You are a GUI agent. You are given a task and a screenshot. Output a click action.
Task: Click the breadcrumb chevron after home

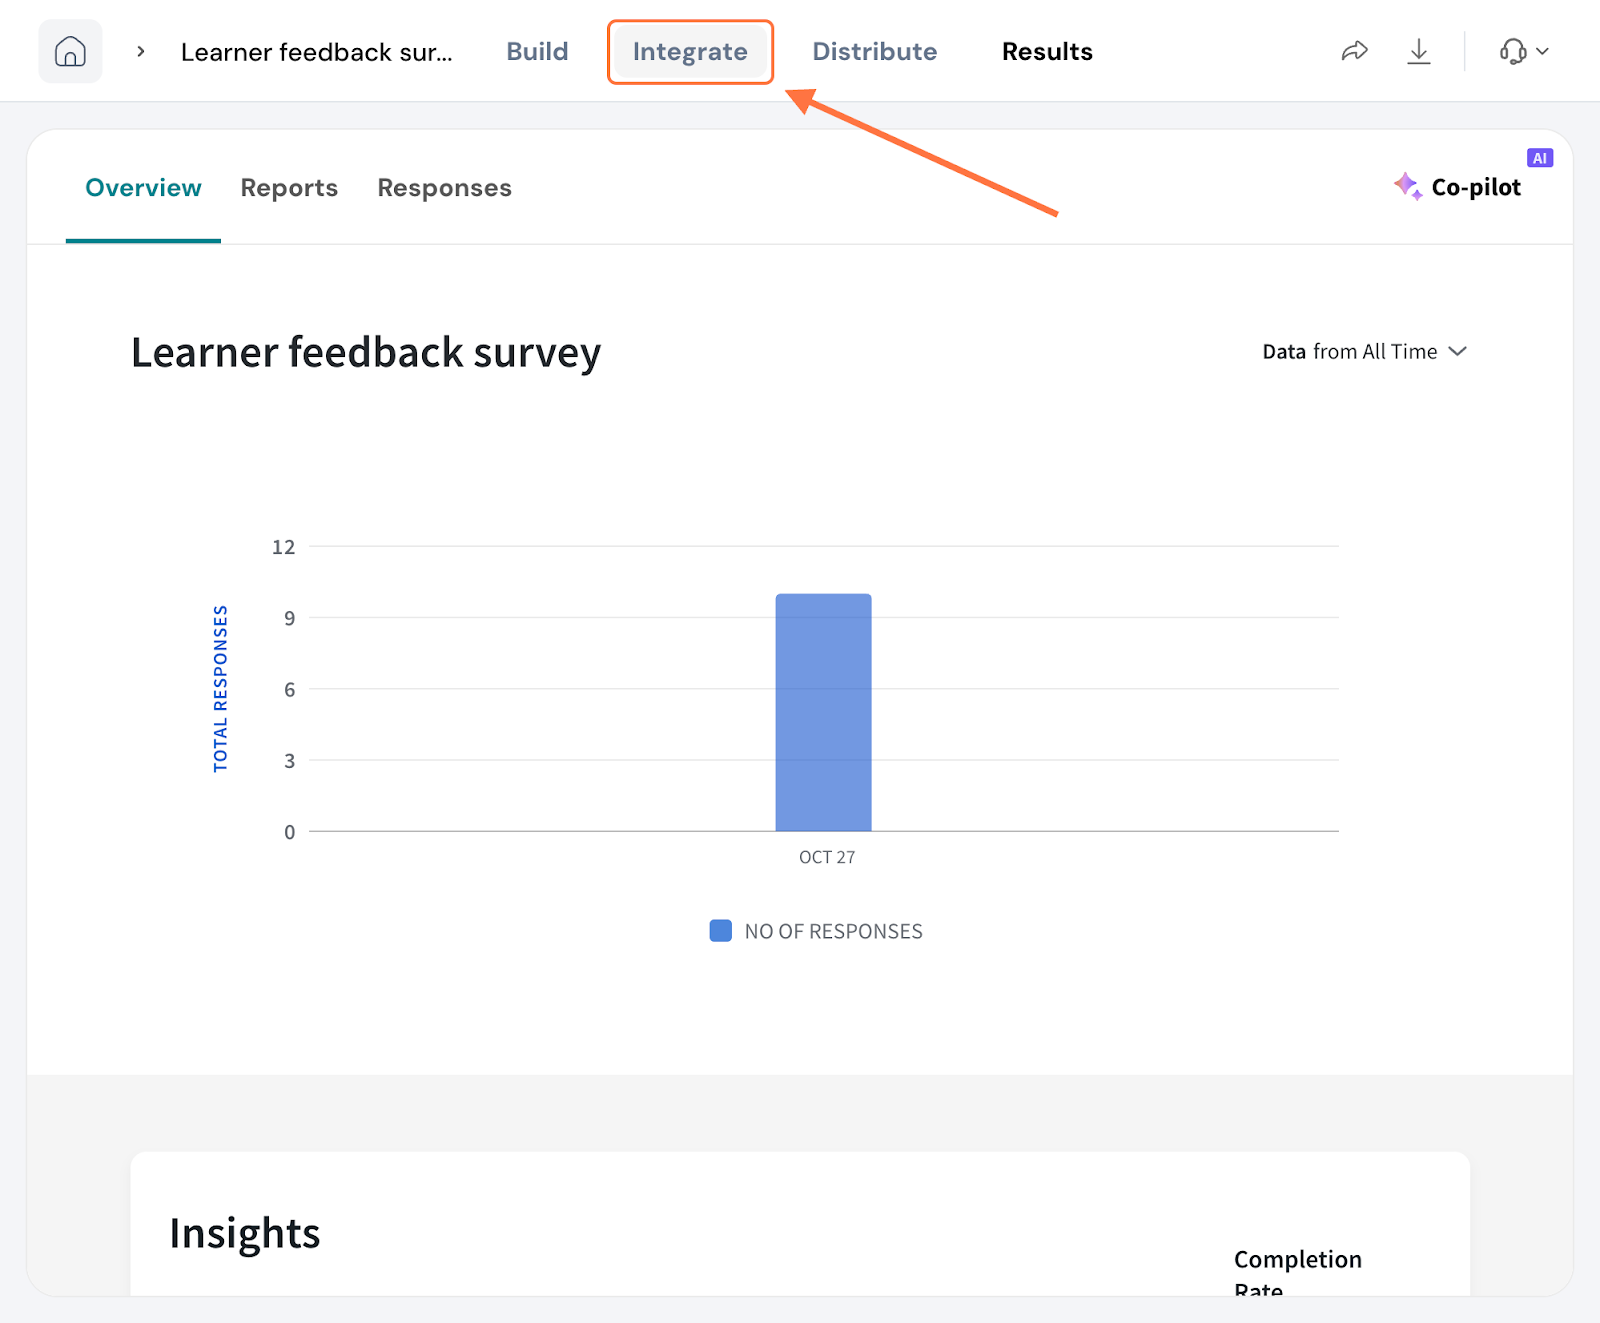[141, 51]
